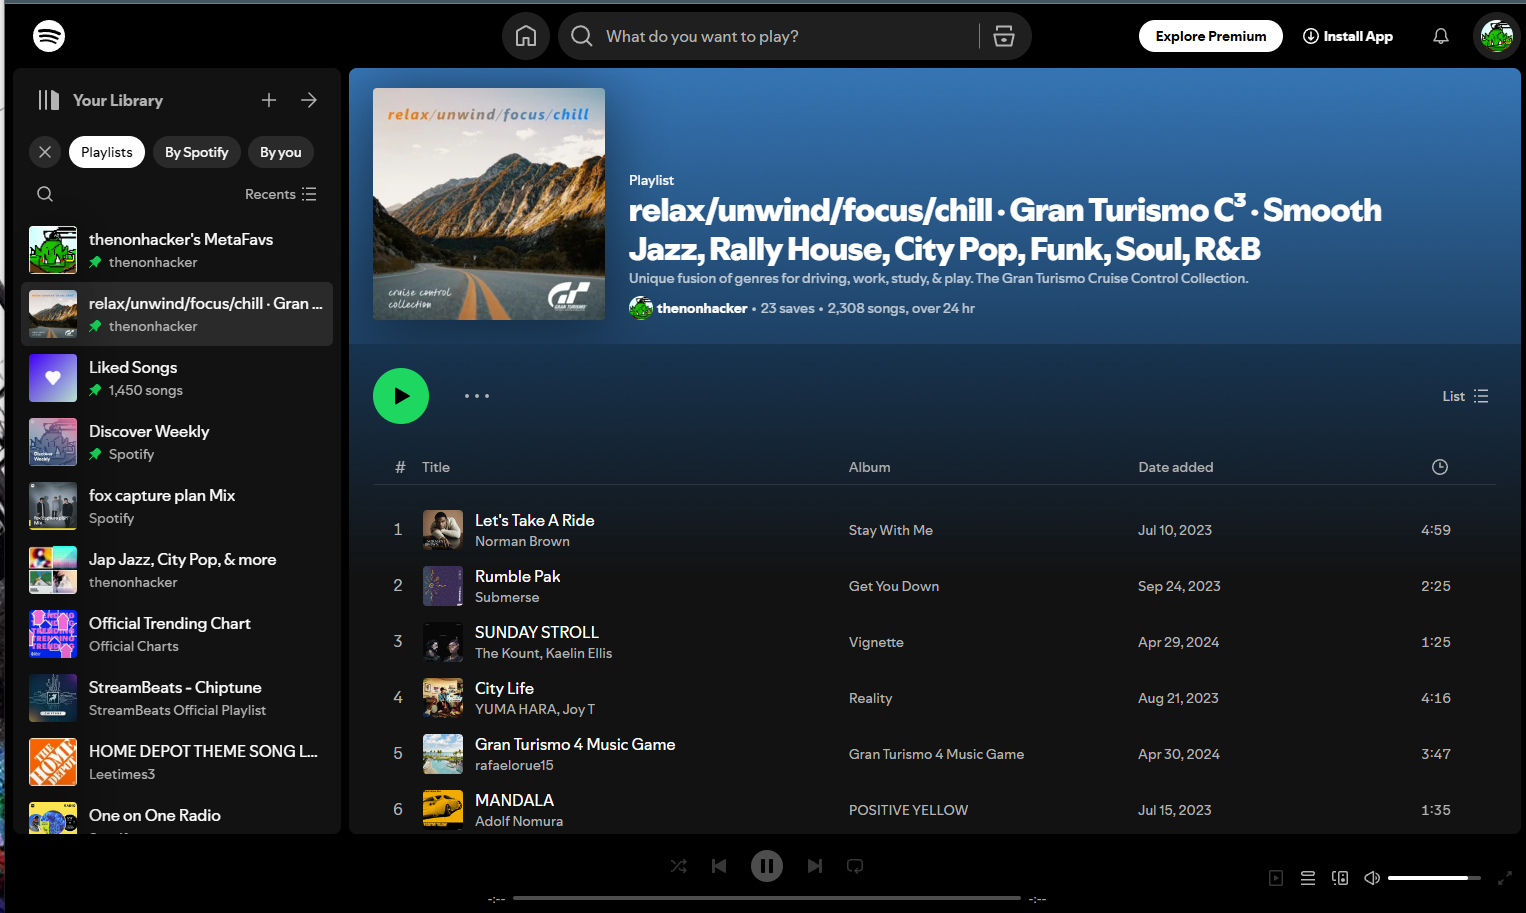Open Jap Jazz, City Pop, & more playlist
This screenshot has height=913, width=1526.
(x=177, y=570)
